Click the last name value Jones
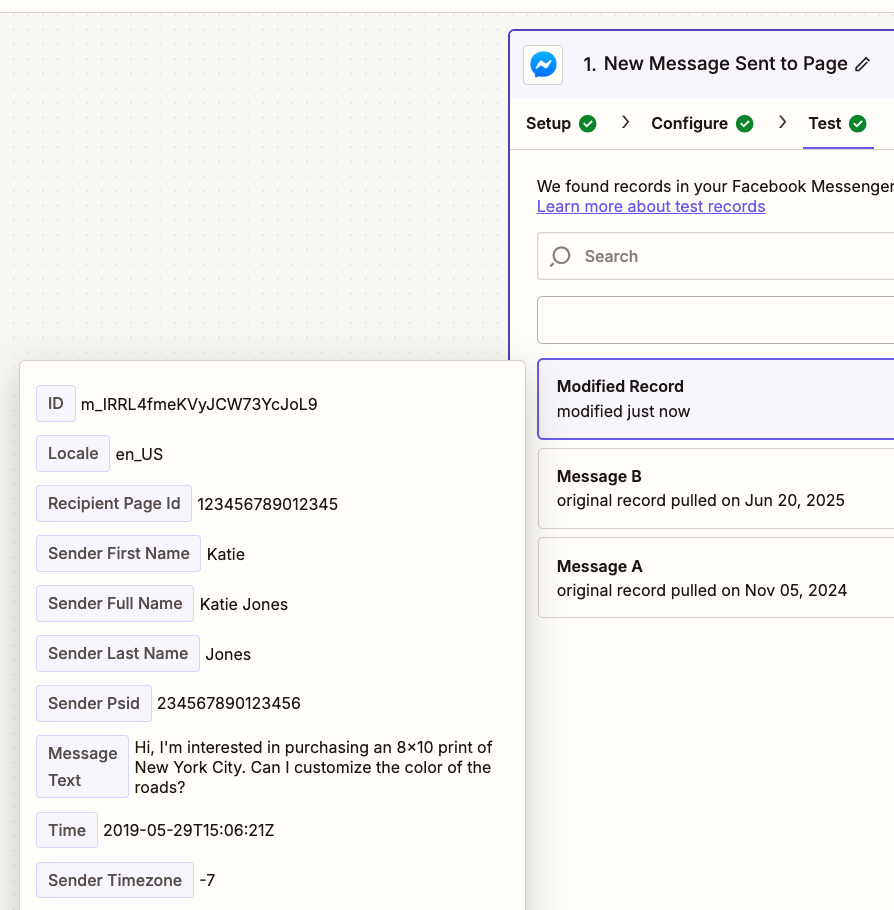Viewport: 894px width, 910px height. tap(228, 654)
